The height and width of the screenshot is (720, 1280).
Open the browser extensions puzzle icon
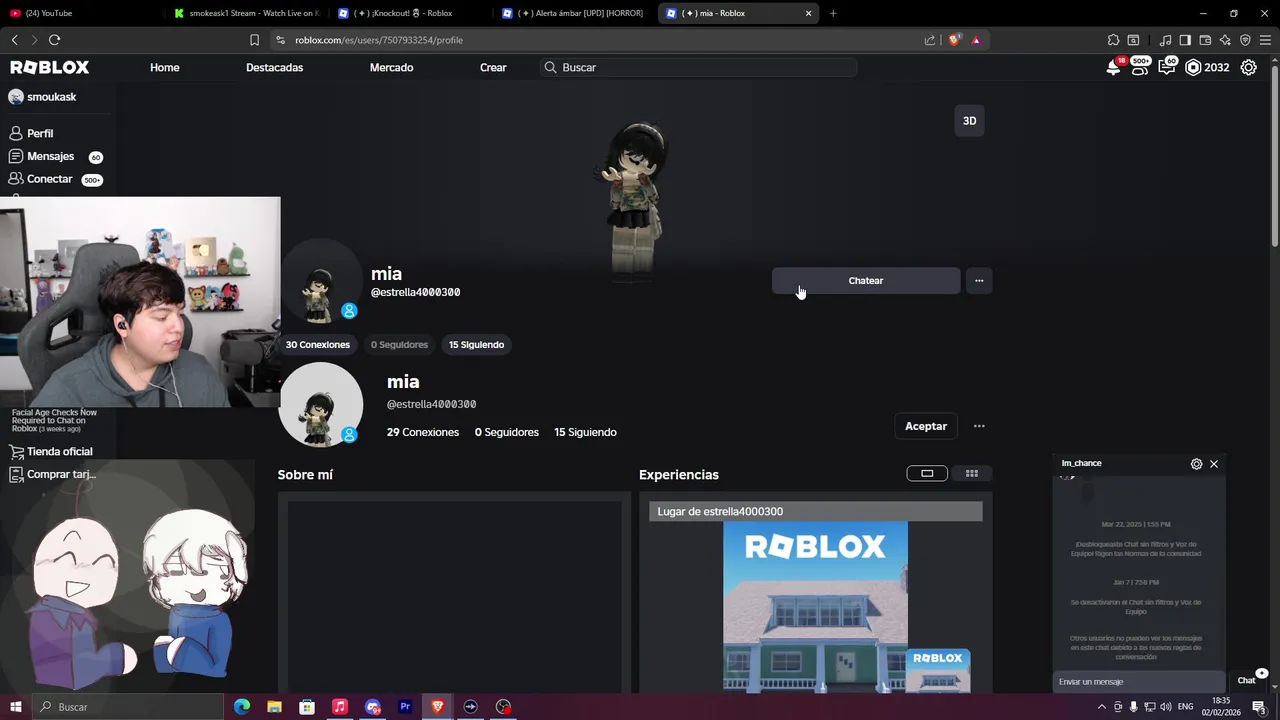(1113, 40)
